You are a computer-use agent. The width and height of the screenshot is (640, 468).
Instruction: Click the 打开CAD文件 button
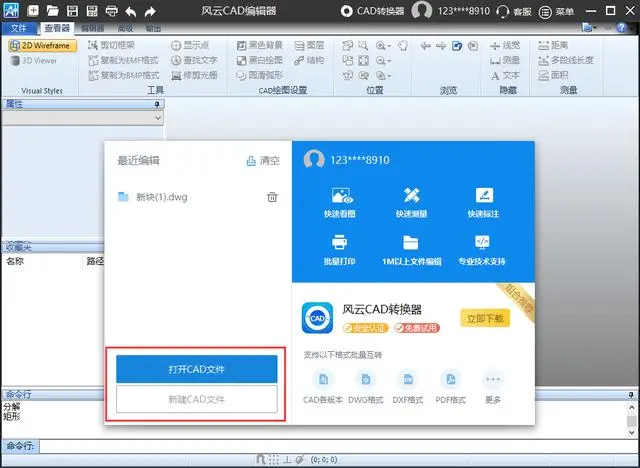coord(197,369)
